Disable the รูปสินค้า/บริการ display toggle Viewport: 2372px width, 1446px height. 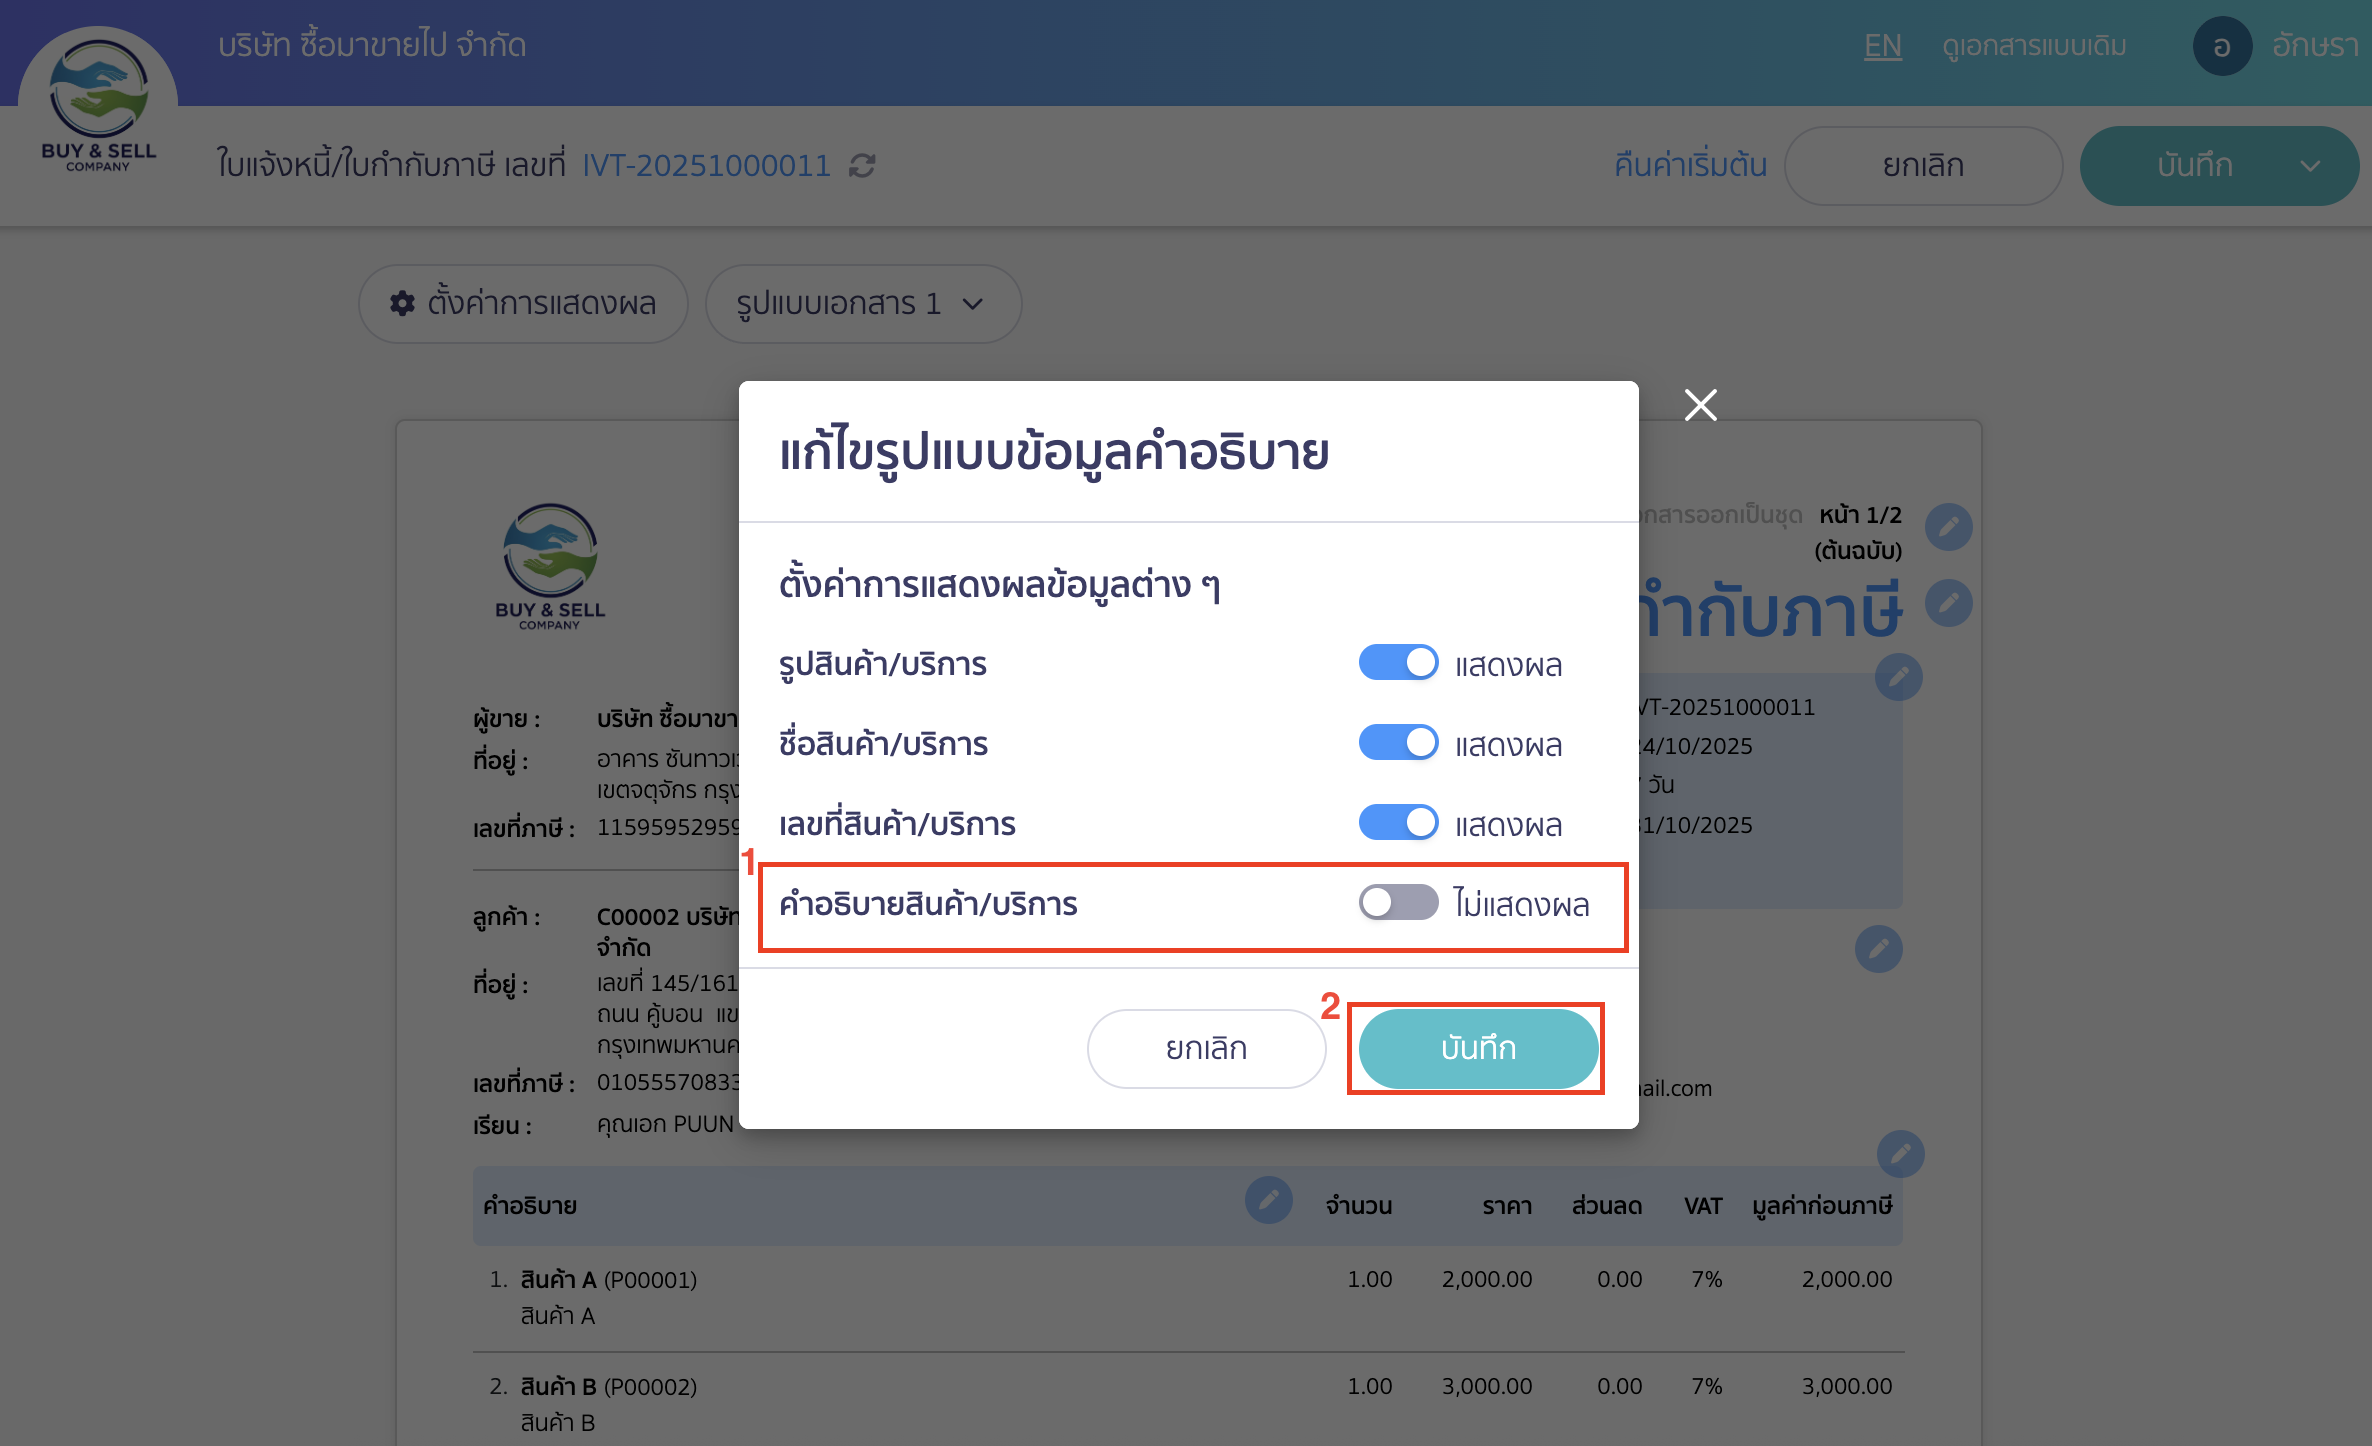1398,662
